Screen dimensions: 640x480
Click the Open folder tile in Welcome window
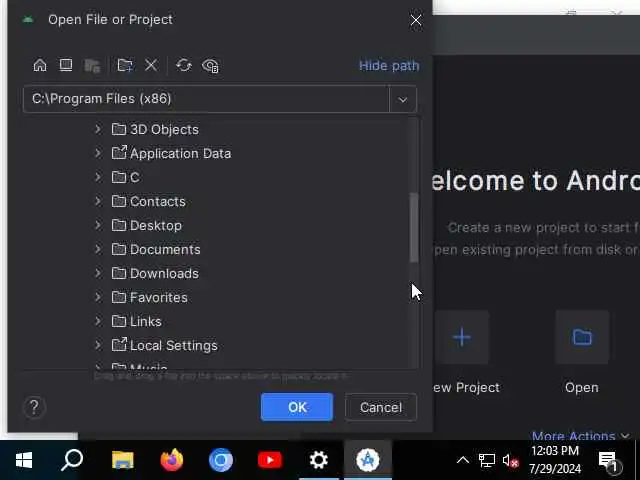[x=582, y=337]
